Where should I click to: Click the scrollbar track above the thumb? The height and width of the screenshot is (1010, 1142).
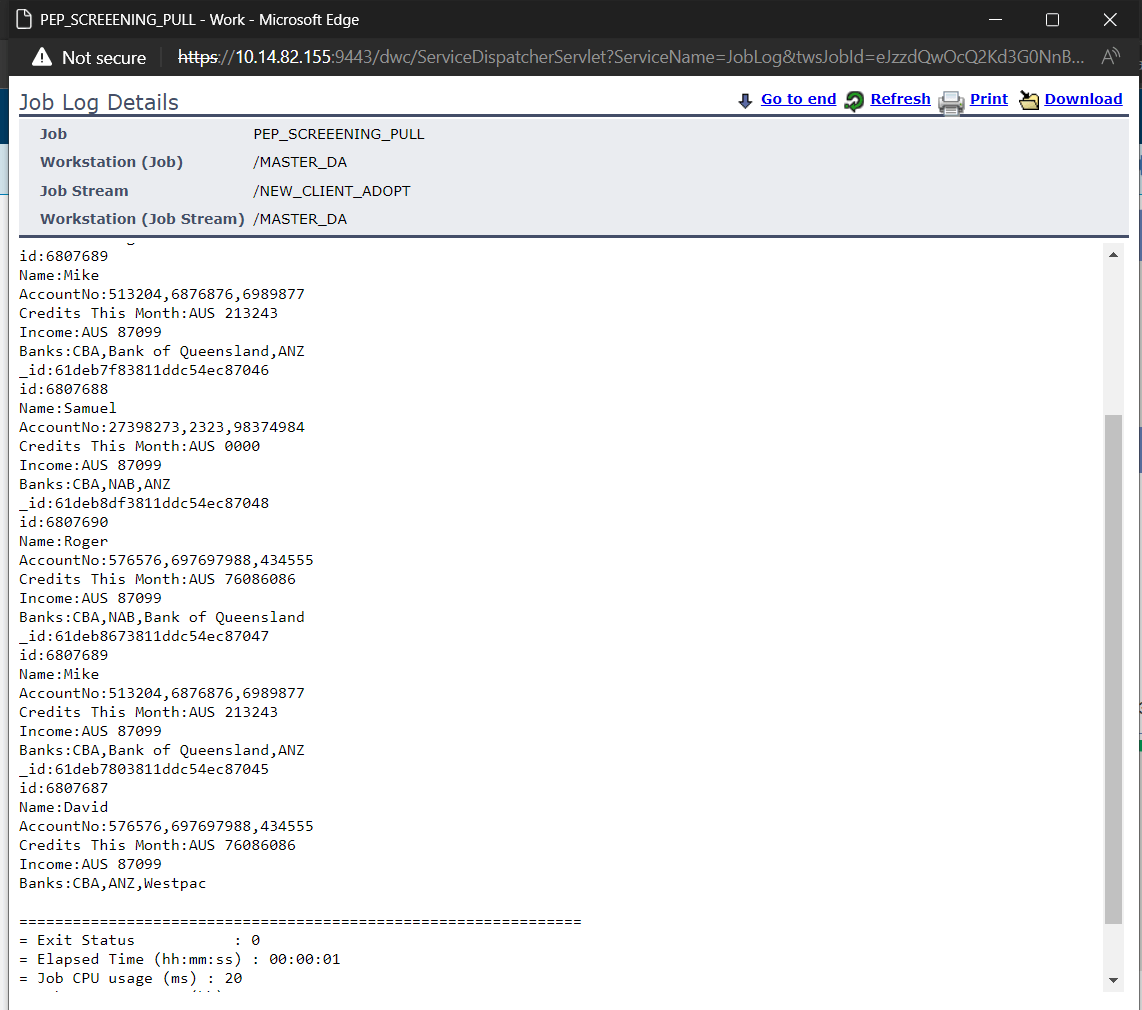[1113, 340]
